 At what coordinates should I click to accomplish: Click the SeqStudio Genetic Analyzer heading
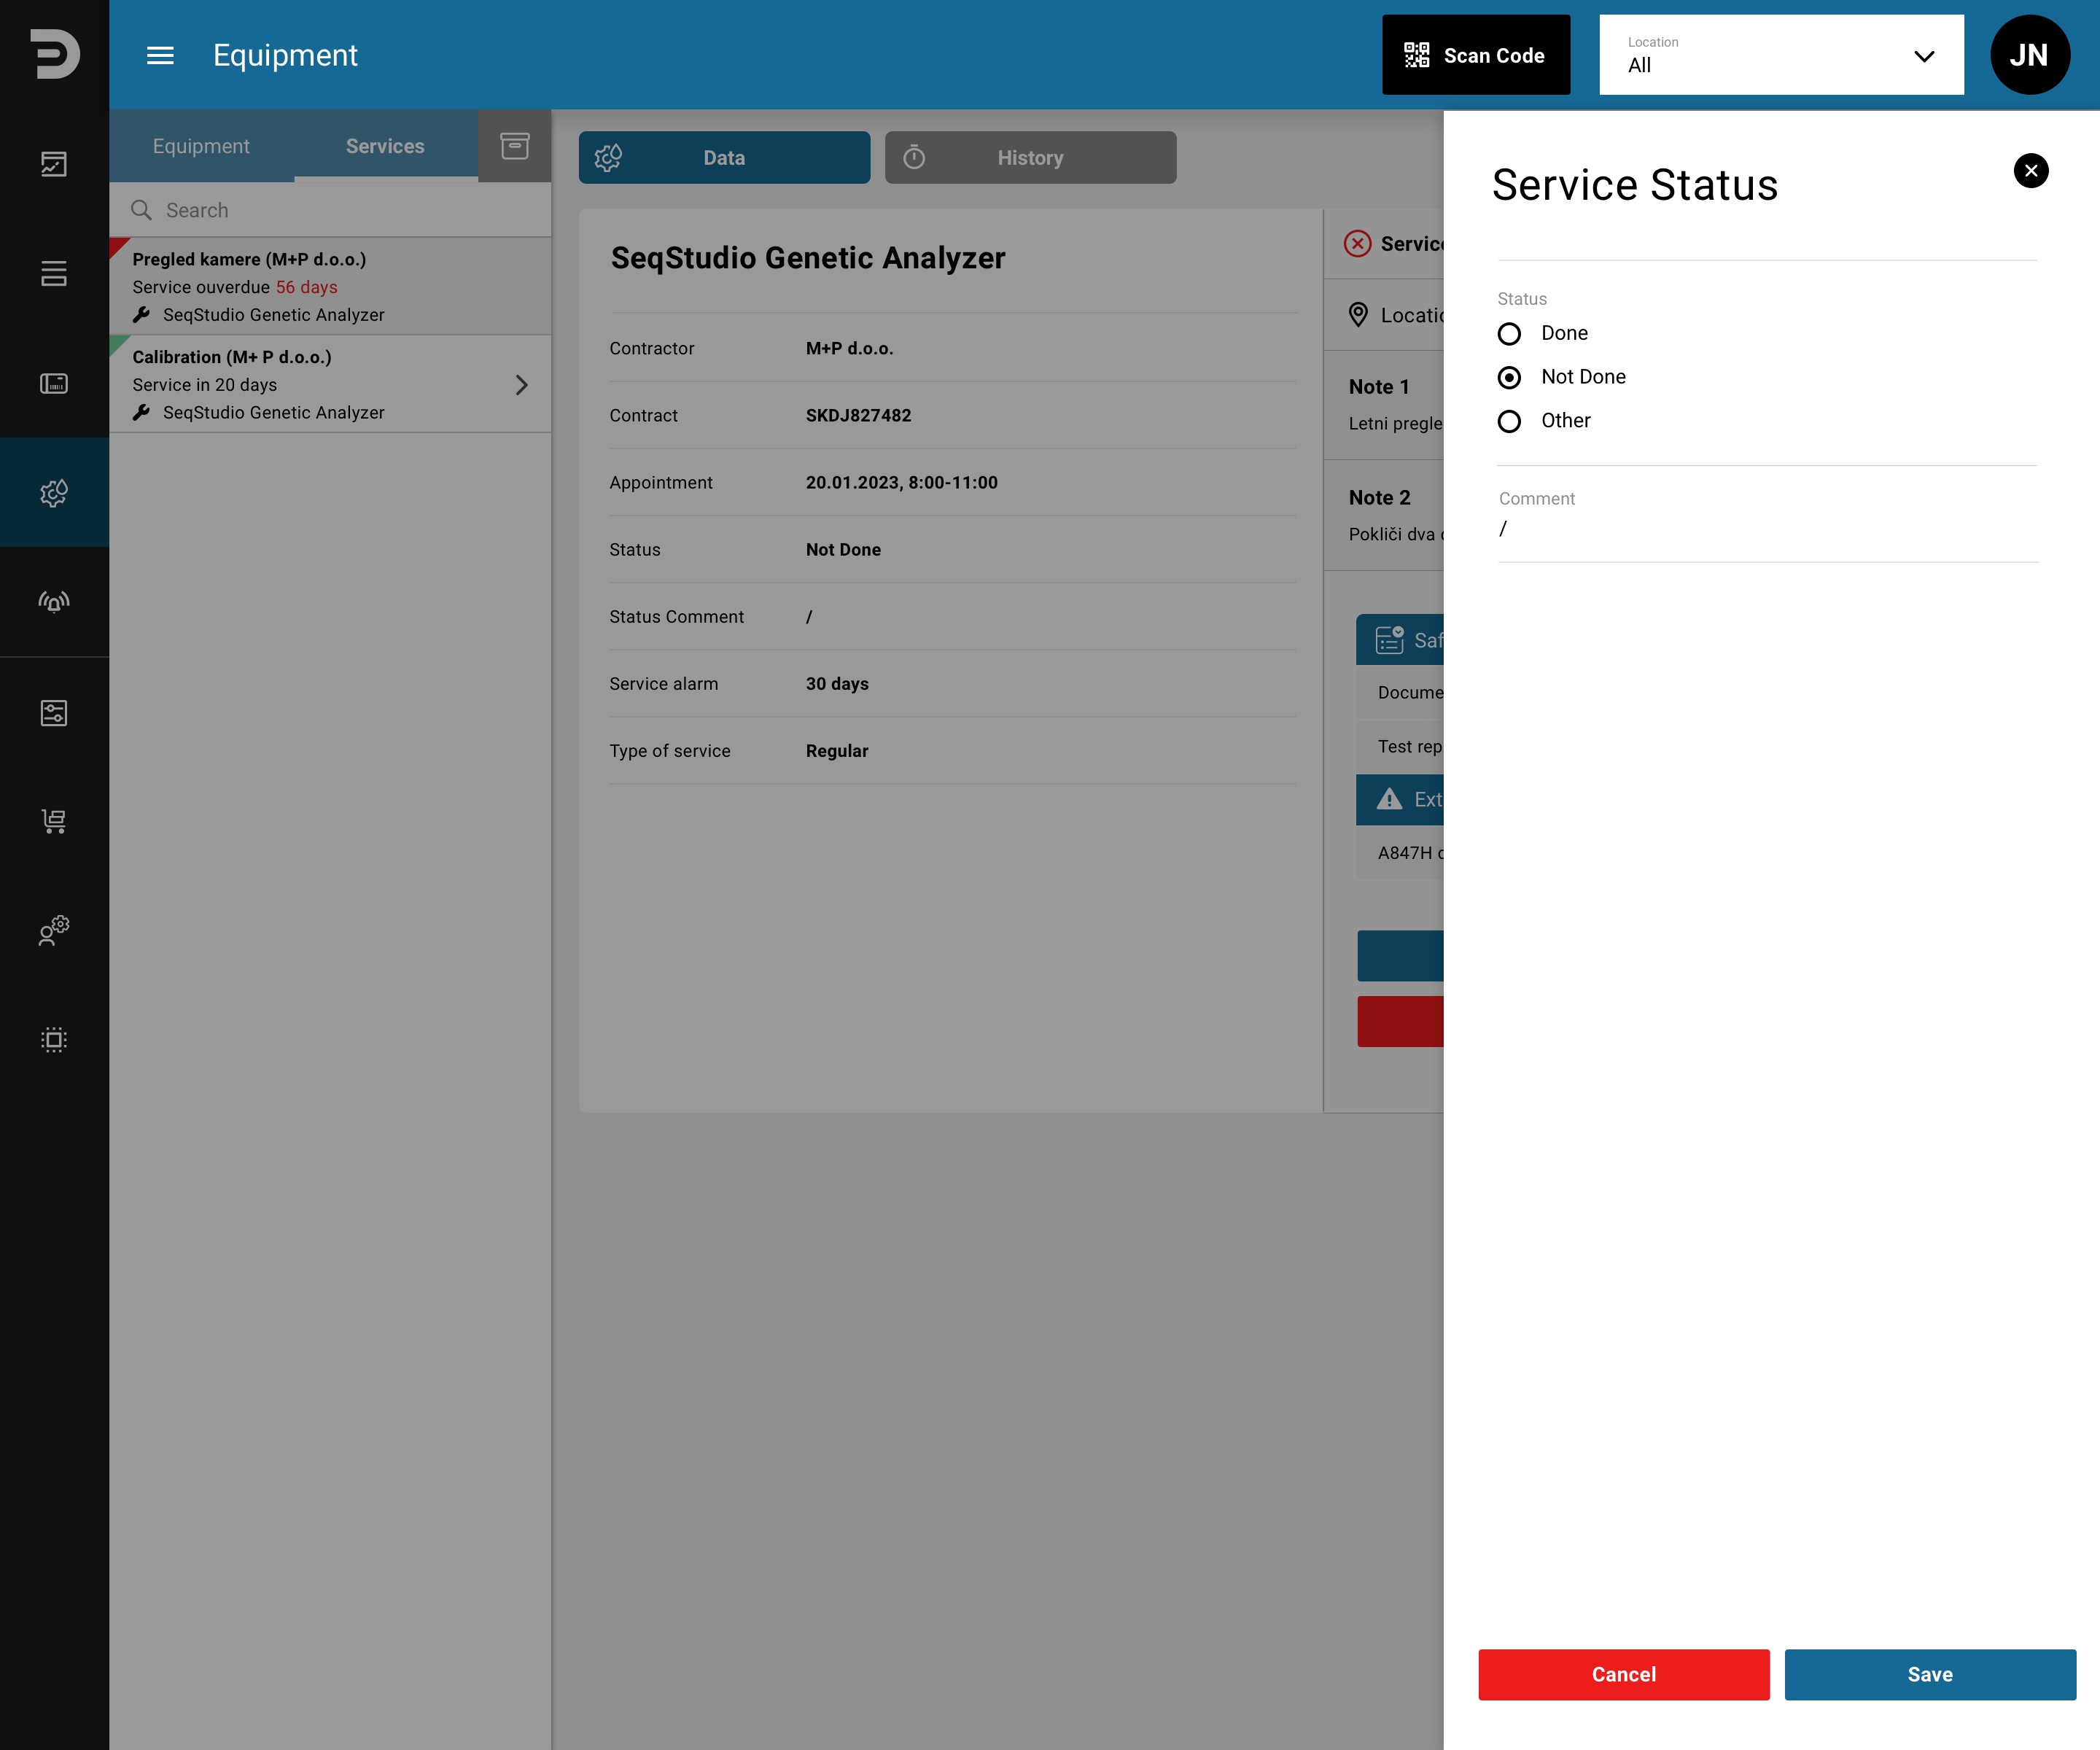click(x=808, y=258)
